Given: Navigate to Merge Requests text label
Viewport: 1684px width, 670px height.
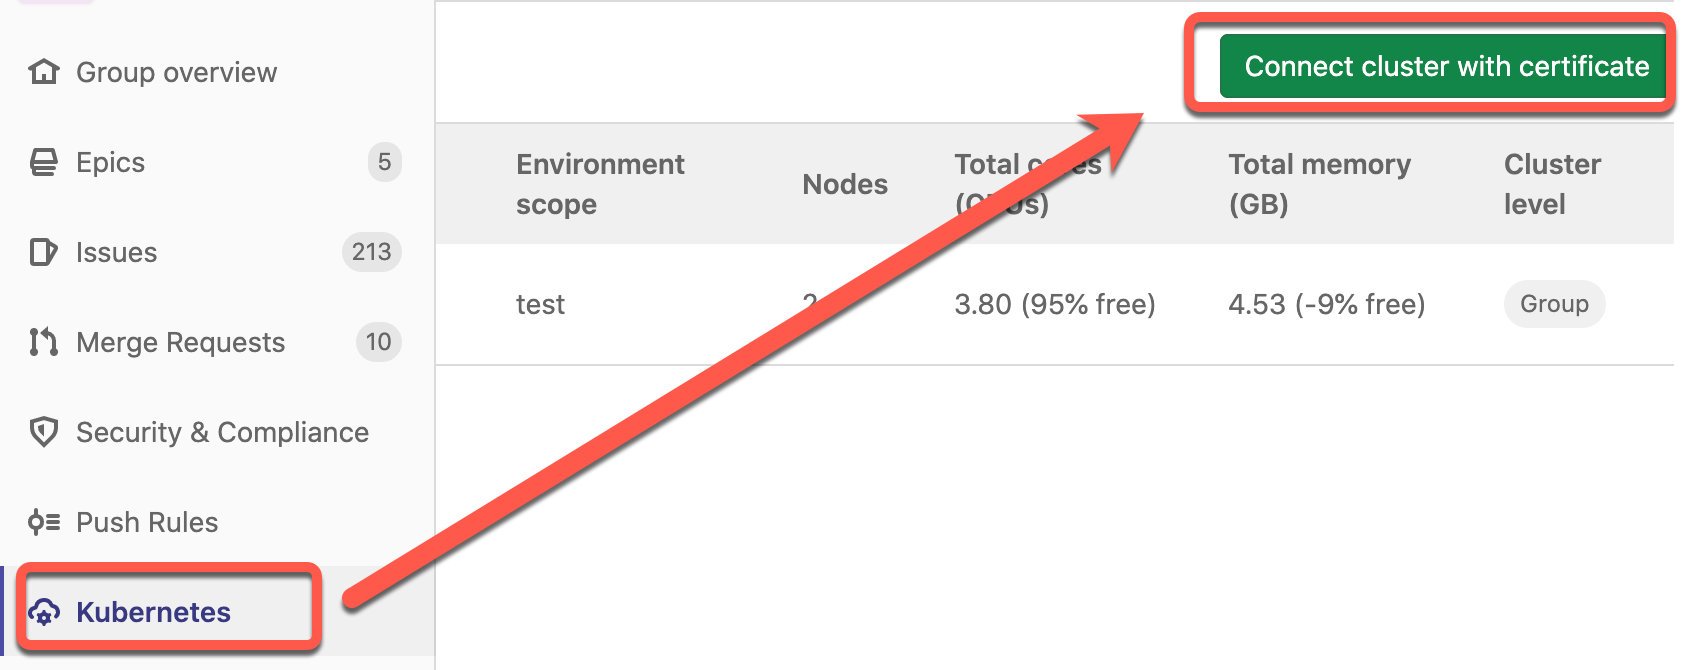Looking at the screenshot, I should (181, 342).
